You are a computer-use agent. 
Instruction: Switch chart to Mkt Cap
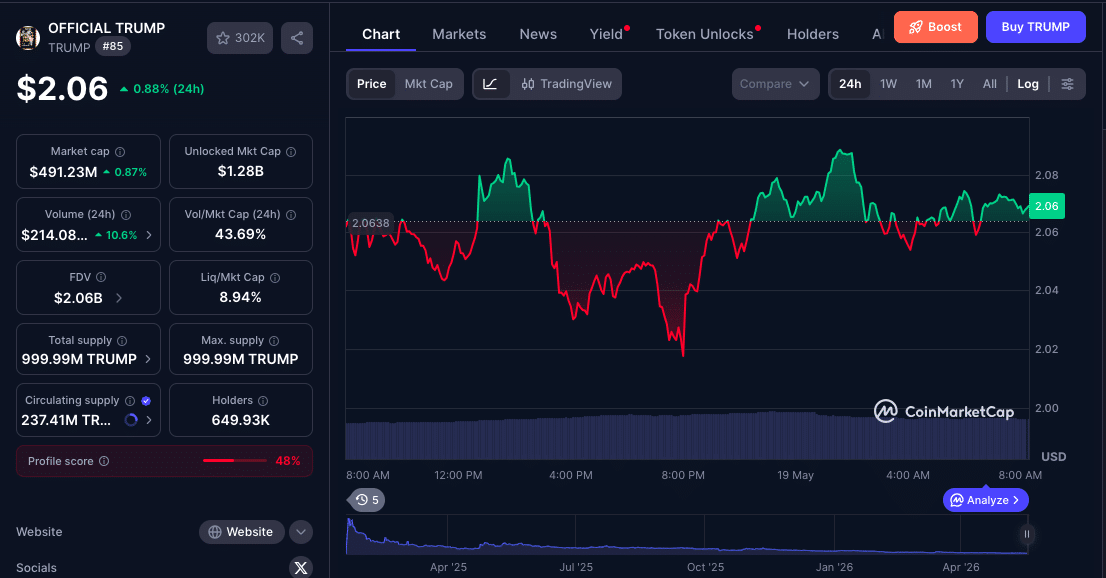tap(428, 84)
